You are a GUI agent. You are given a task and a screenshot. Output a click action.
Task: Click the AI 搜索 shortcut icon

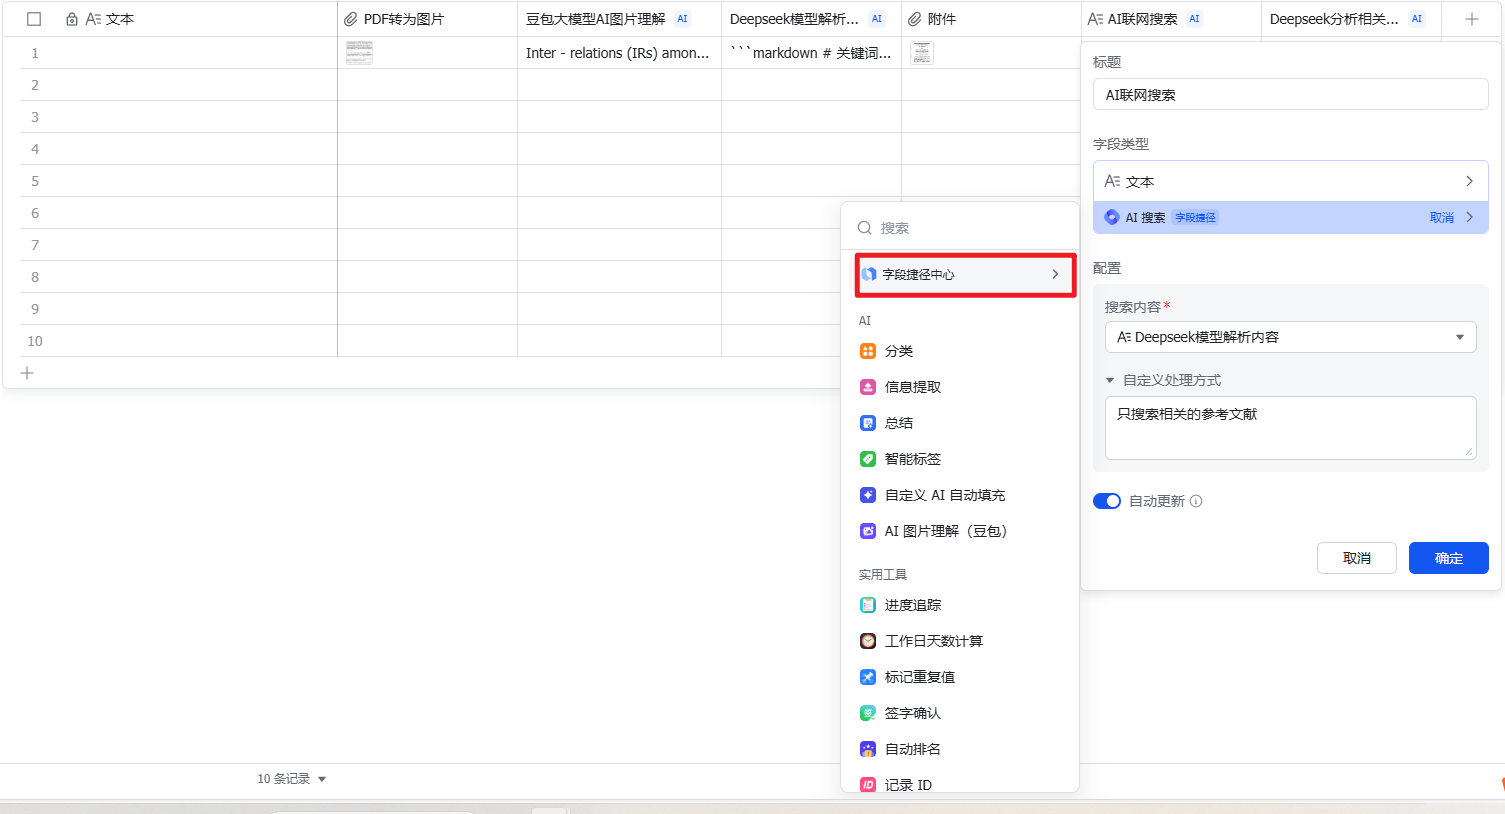click(x=1112, y=217)
